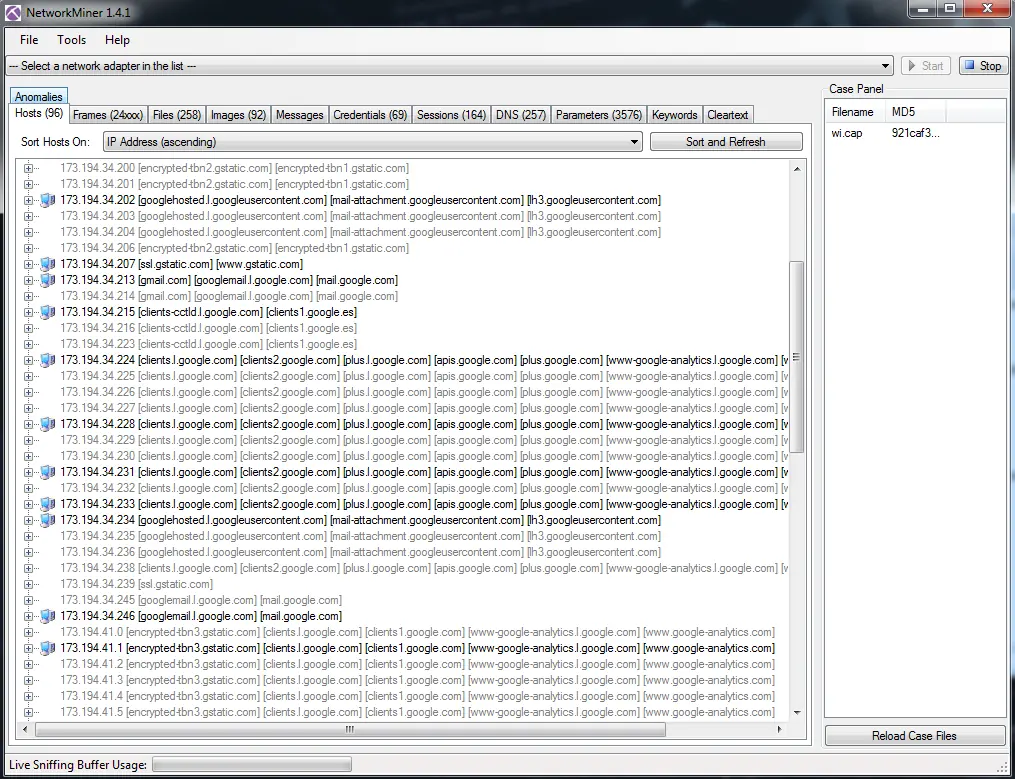
Task: Click the scroll right arrow of hosts list
Action: [780, 730]
